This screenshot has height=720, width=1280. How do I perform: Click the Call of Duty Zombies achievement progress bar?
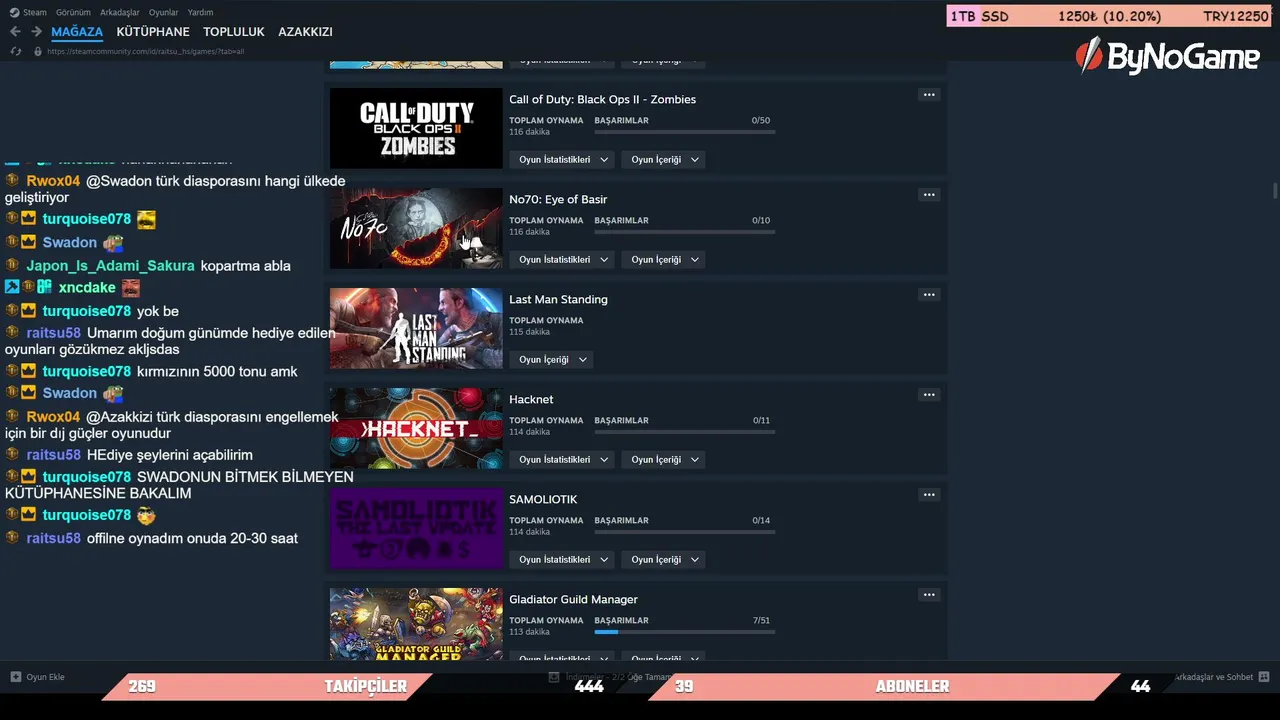[685, 132]
